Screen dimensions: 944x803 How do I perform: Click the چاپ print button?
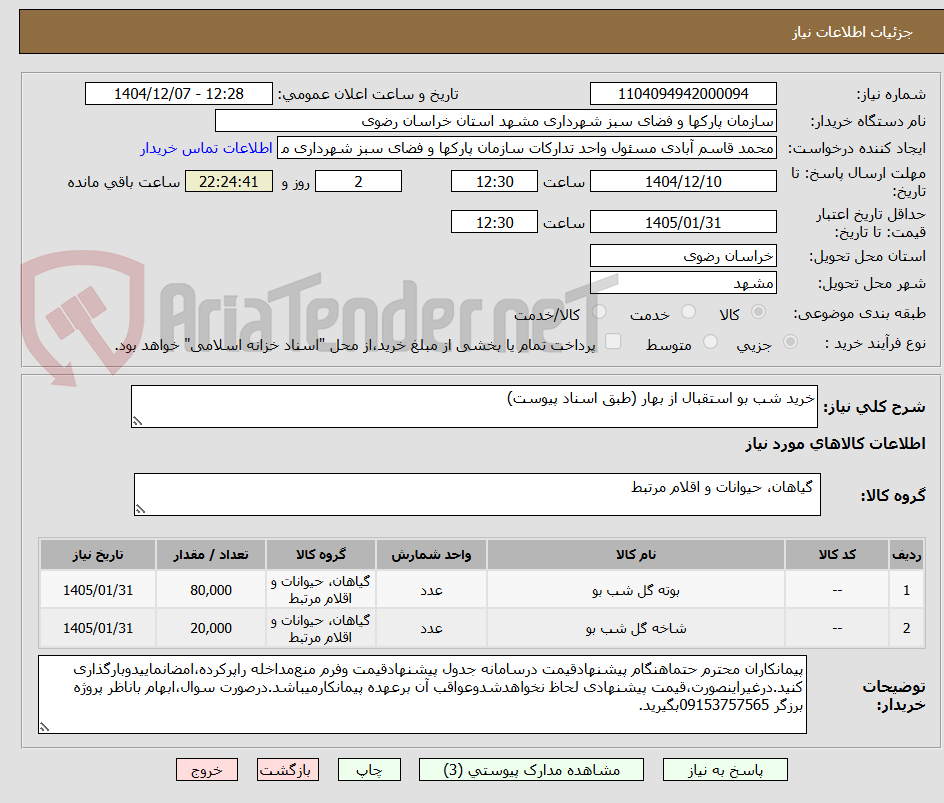(x=369, y=770)
